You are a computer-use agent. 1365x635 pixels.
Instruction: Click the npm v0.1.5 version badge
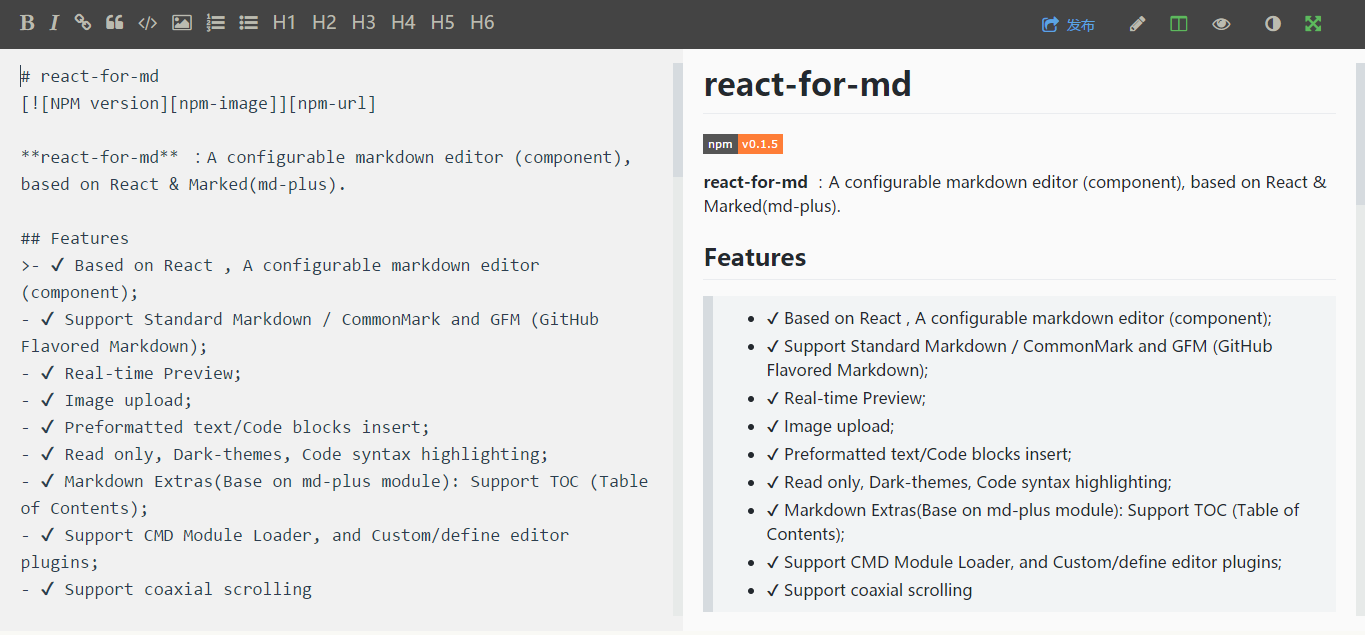[x=743, y=144]
